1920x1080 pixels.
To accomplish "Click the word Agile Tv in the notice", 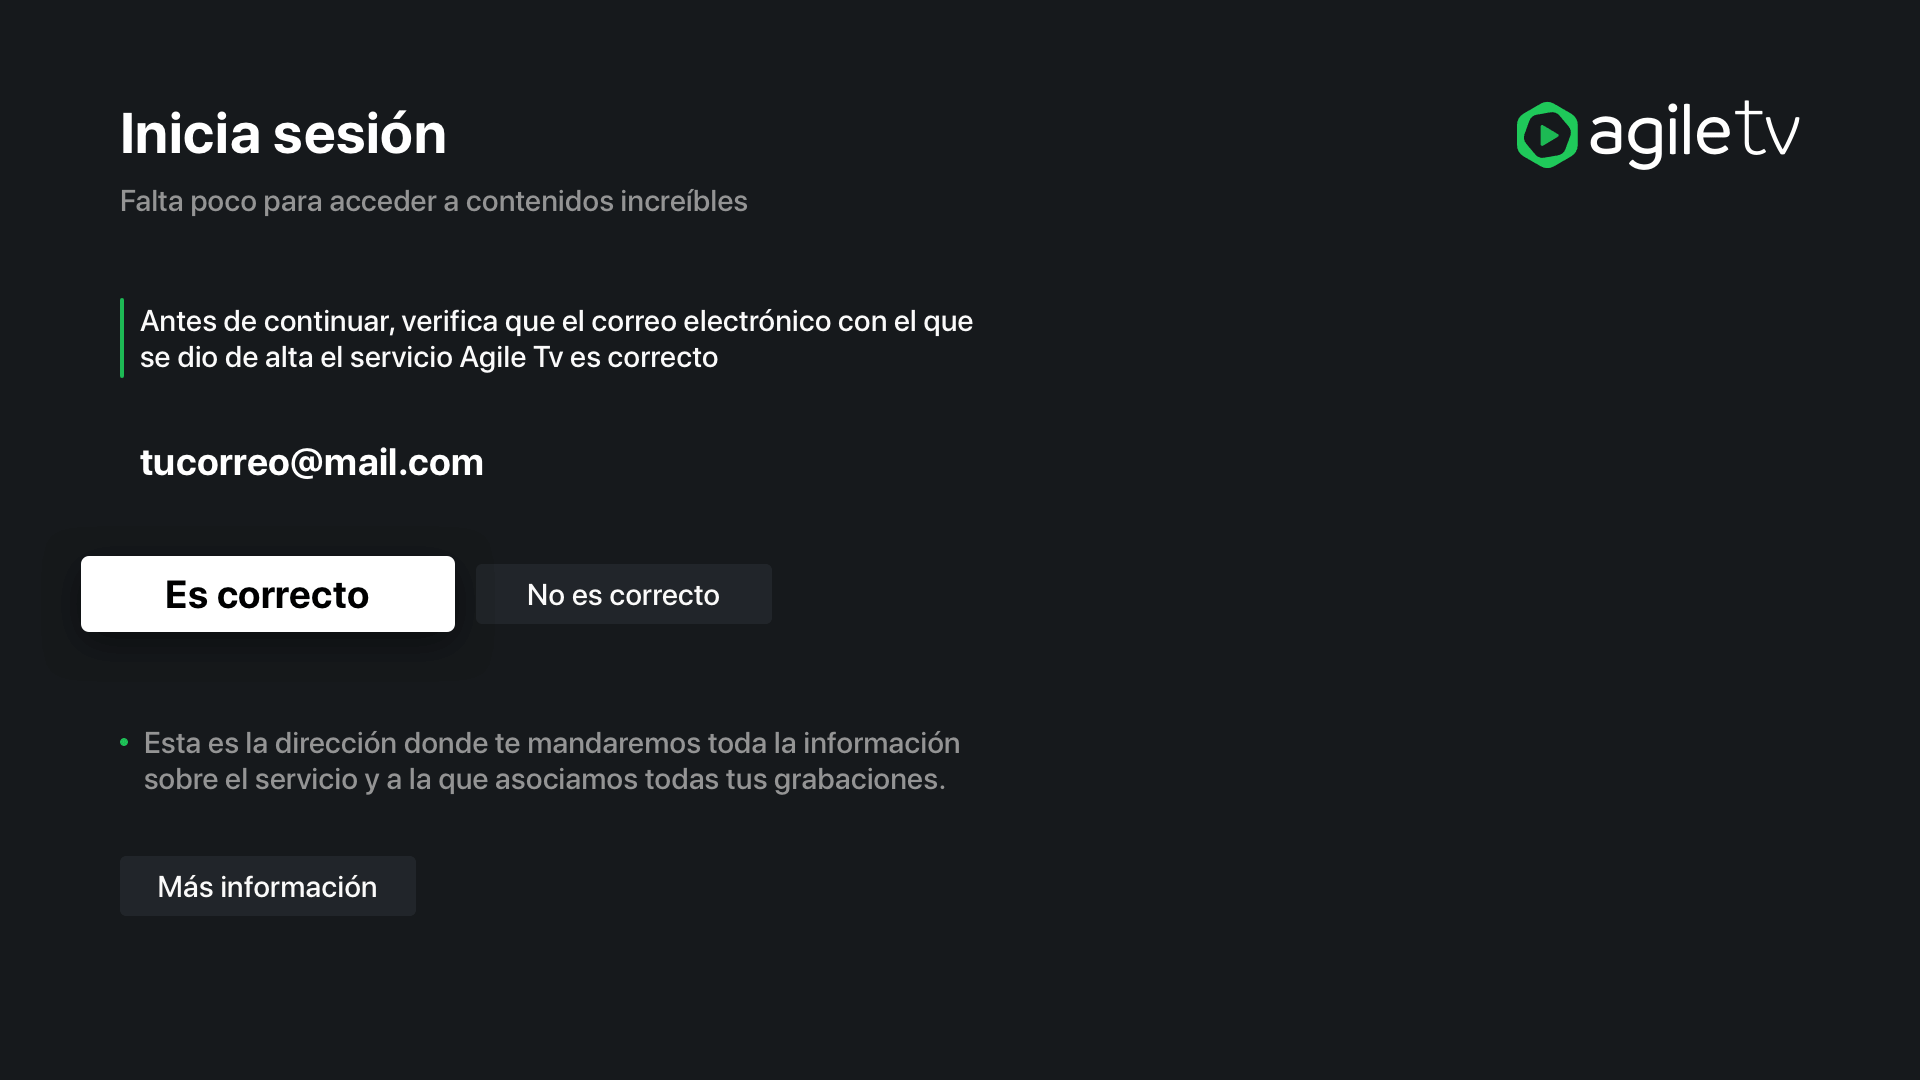I will tap(511, 357).
